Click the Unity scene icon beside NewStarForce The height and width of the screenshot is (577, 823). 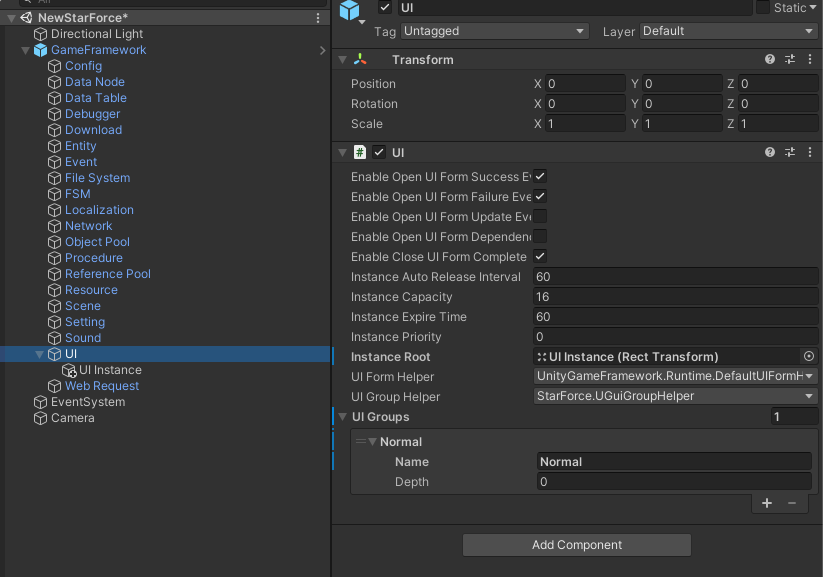(x=26, y=18)
